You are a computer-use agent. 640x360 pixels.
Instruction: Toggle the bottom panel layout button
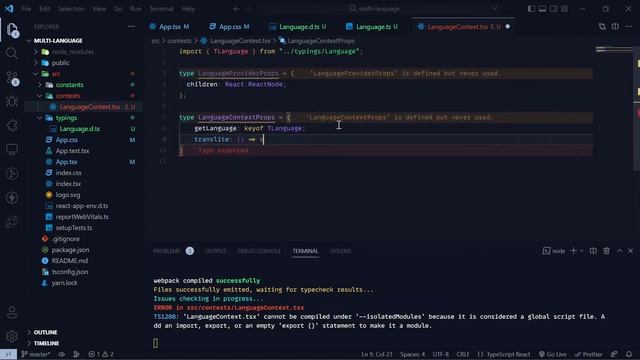pyautogui.click(x=542, y=9)
